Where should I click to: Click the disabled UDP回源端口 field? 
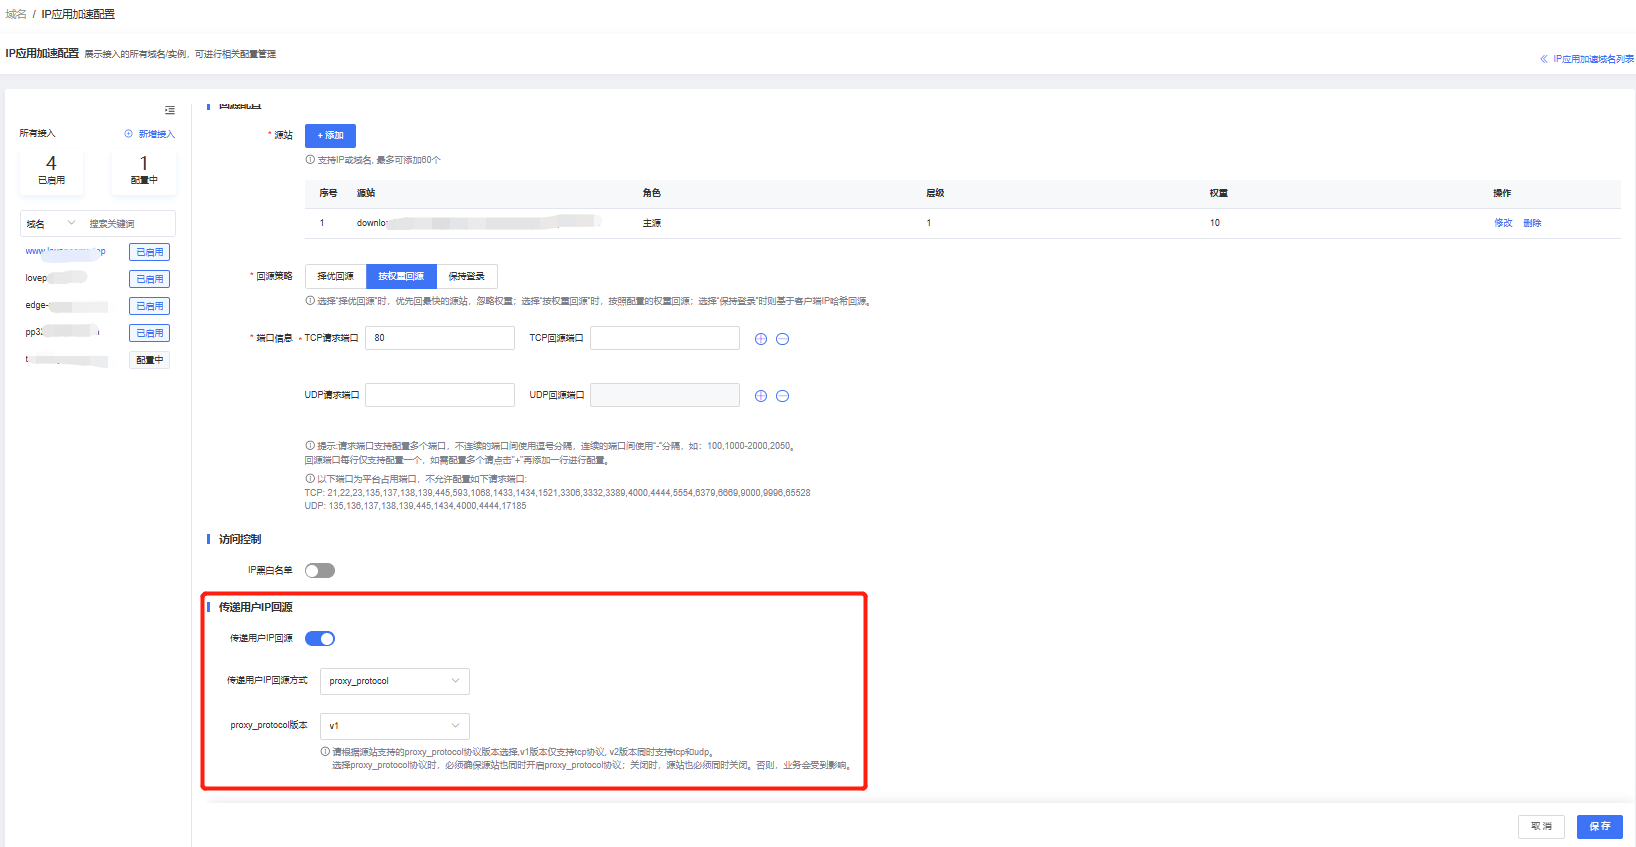point(665,395)
